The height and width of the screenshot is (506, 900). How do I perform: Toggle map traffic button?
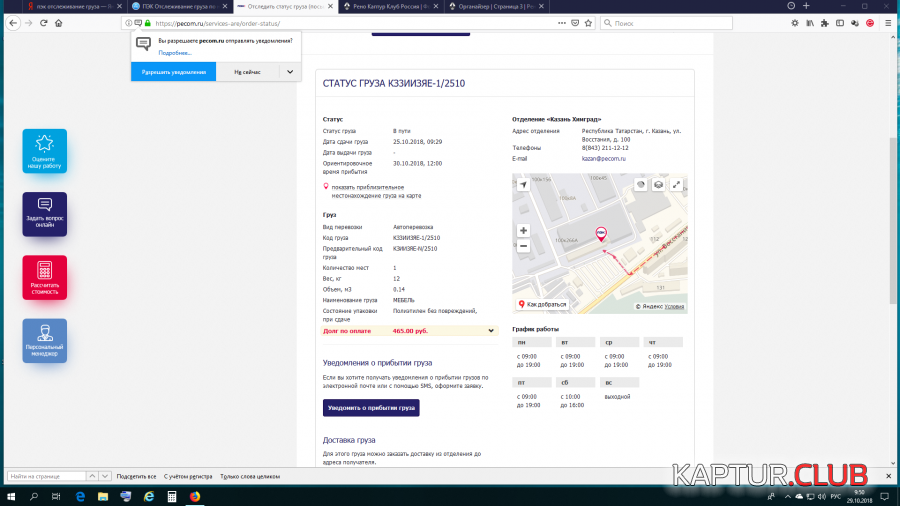641,185
